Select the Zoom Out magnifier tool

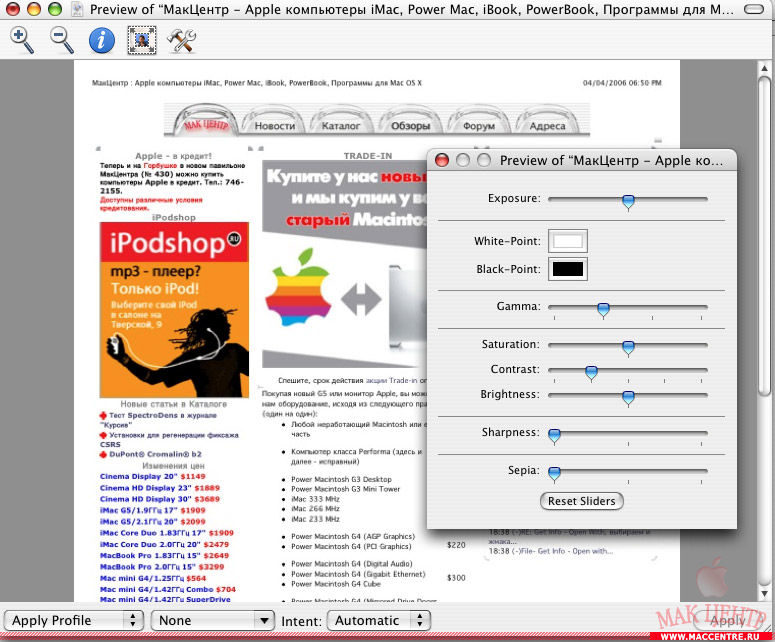coord(62,40)
